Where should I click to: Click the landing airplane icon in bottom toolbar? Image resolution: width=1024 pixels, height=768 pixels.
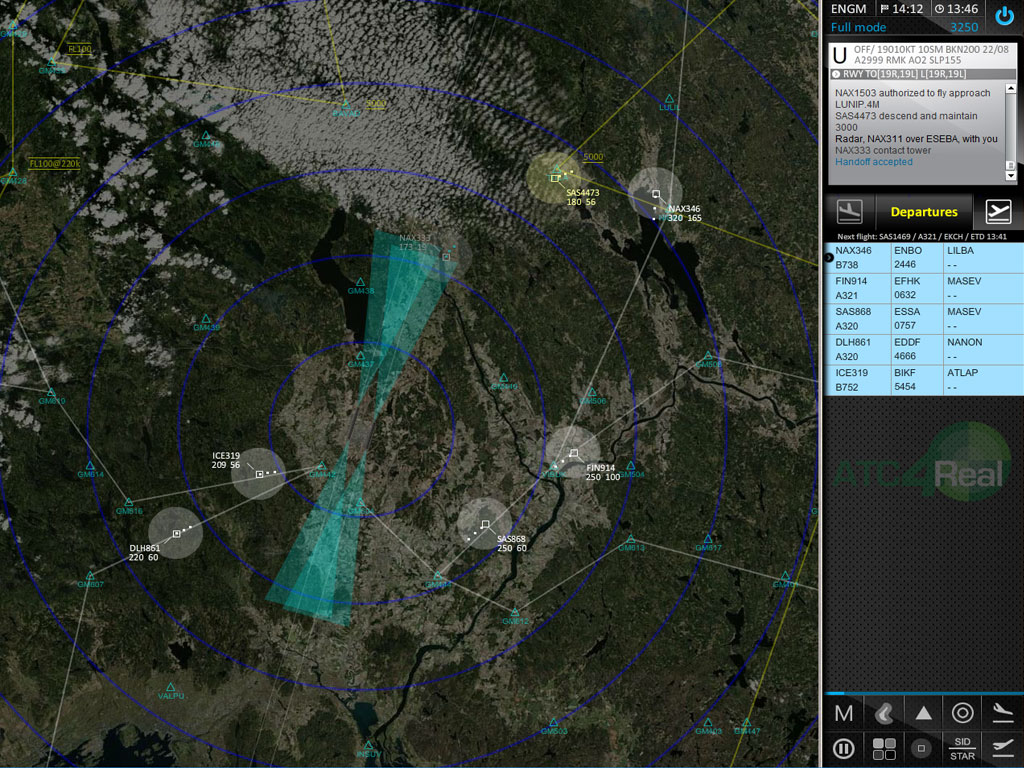(1002, 713)
